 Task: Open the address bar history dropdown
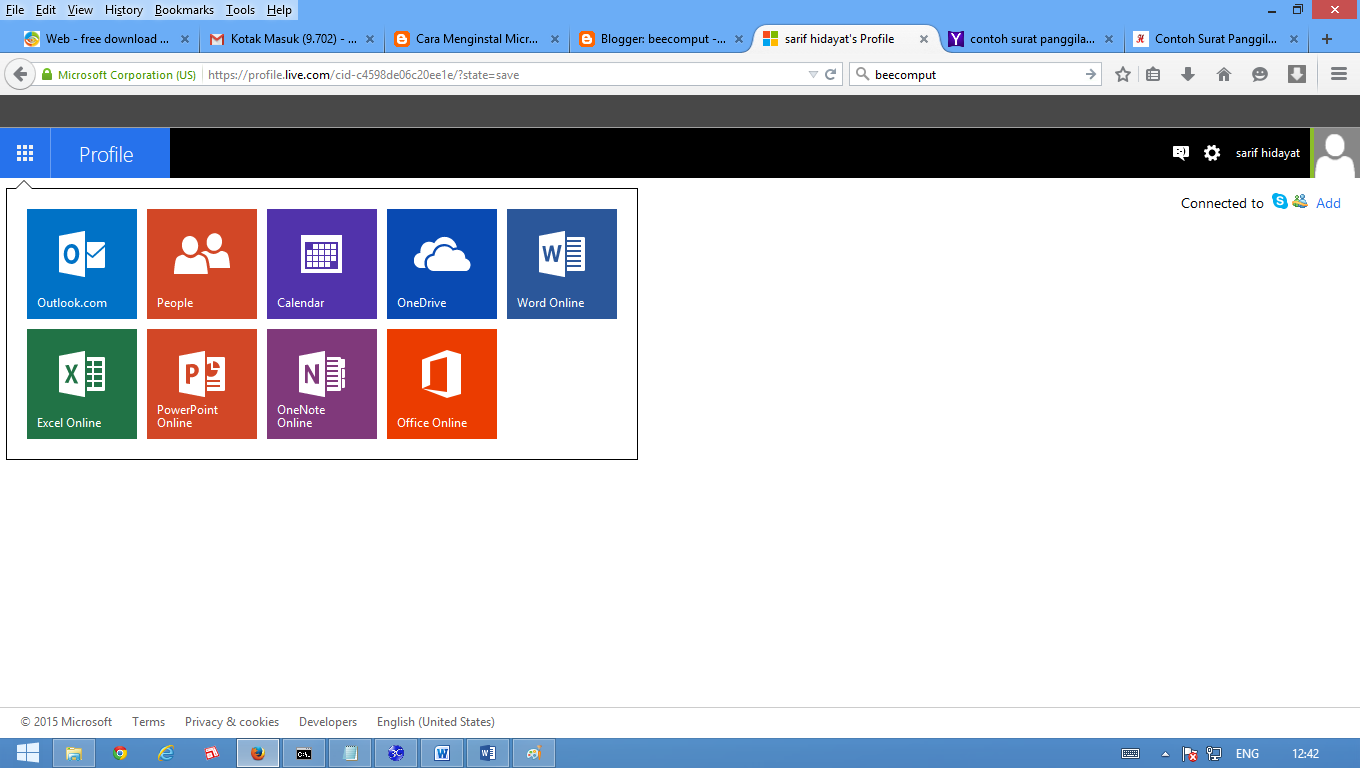812,73
